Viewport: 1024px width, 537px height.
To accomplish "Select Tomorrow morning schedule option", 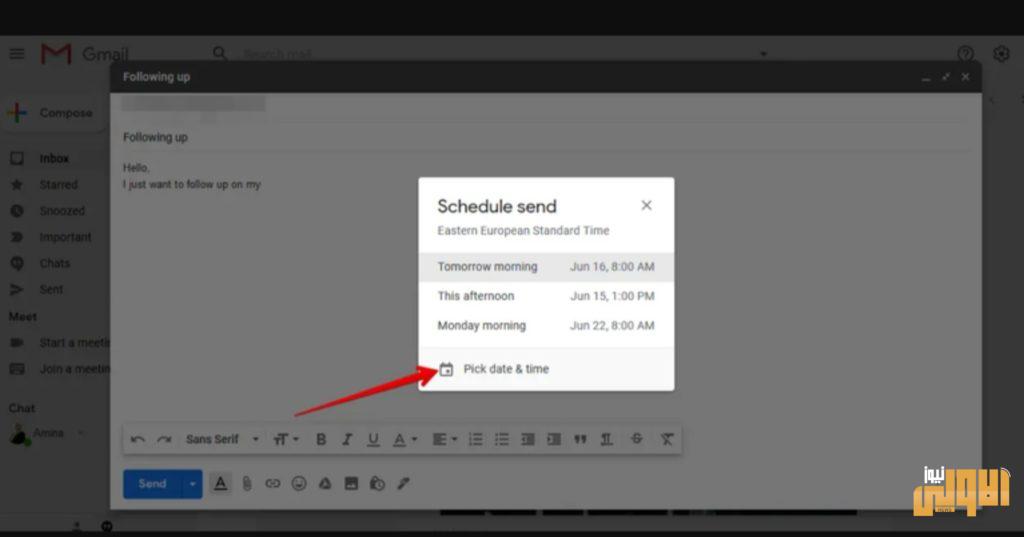I will (x=546, y=267).
